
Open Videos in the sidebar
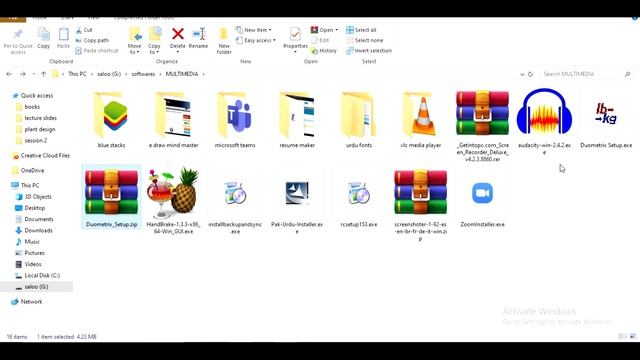pyautogui.click(x=28, y=264)
